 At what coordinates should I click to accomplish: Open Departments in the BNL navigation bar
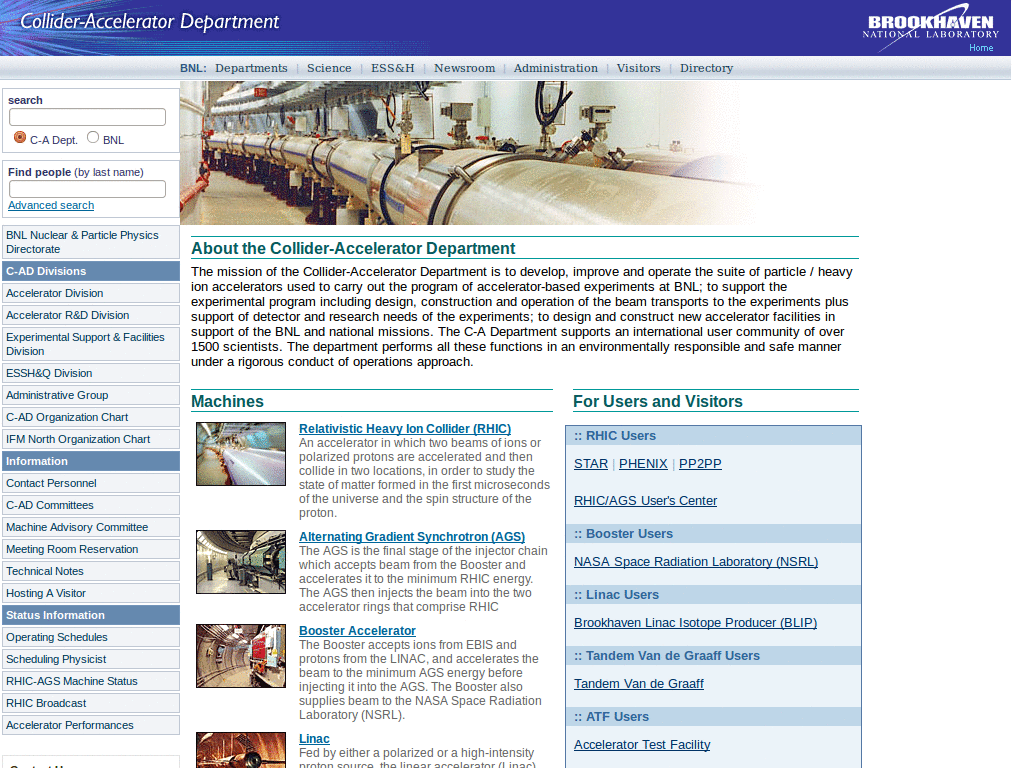(x=251, y=68)
